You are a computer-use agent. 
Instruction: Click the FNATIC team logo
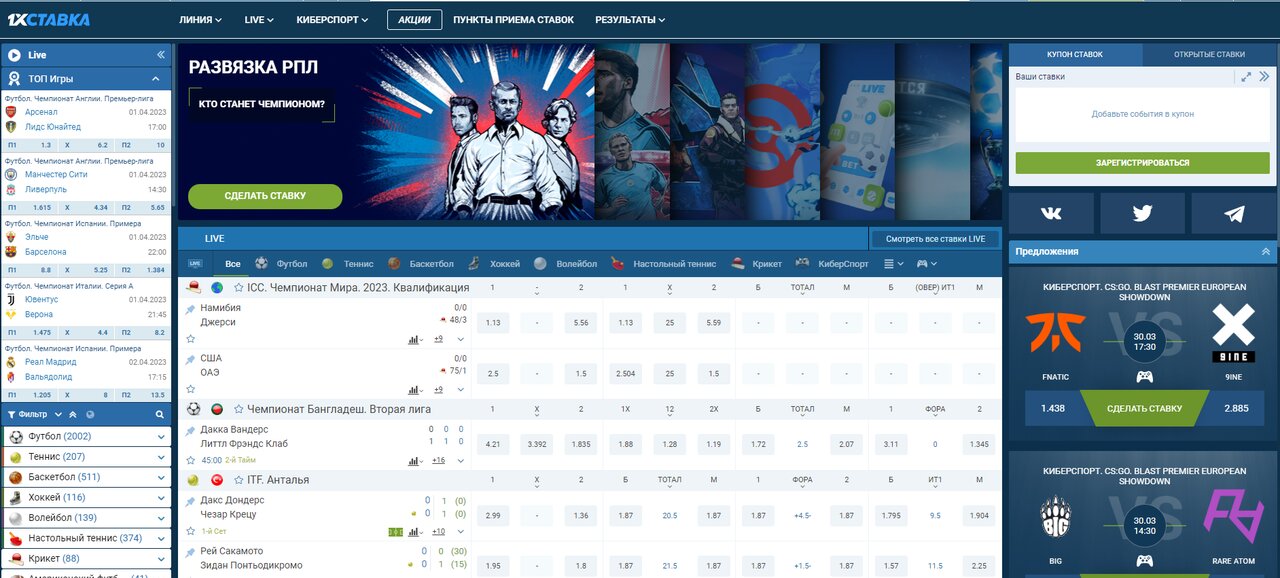pos(1055,333)
